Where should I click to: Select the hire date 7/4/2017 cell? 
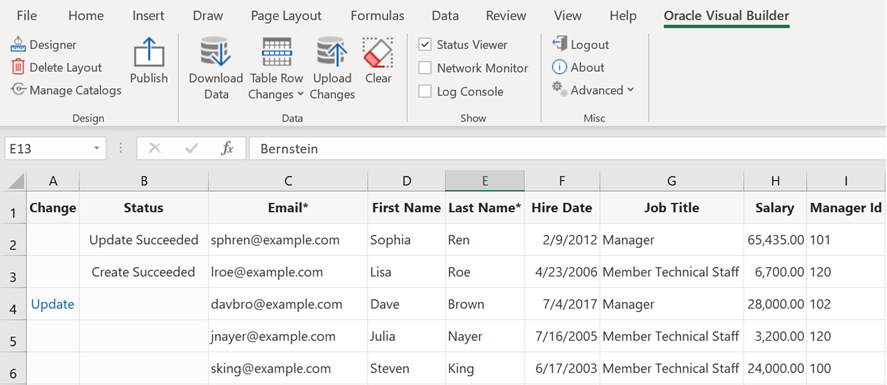click(562, 304)
